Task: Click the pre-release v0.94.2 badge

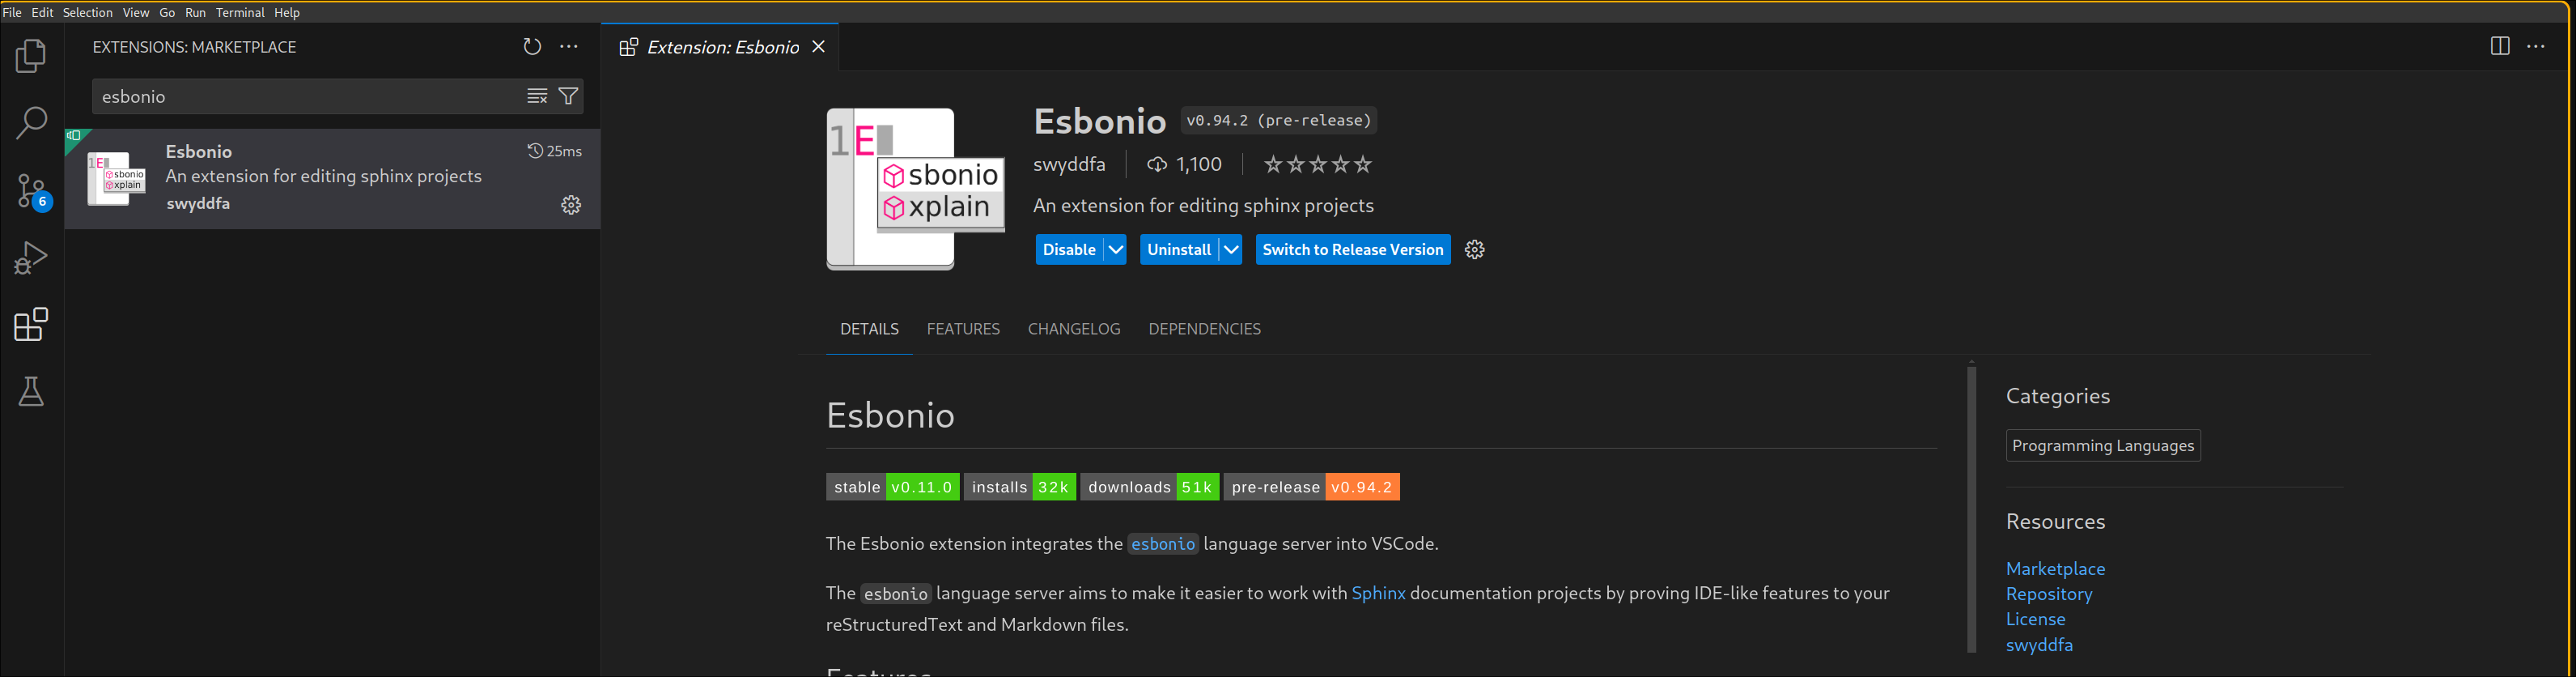Action: (x=1312, y=487)
